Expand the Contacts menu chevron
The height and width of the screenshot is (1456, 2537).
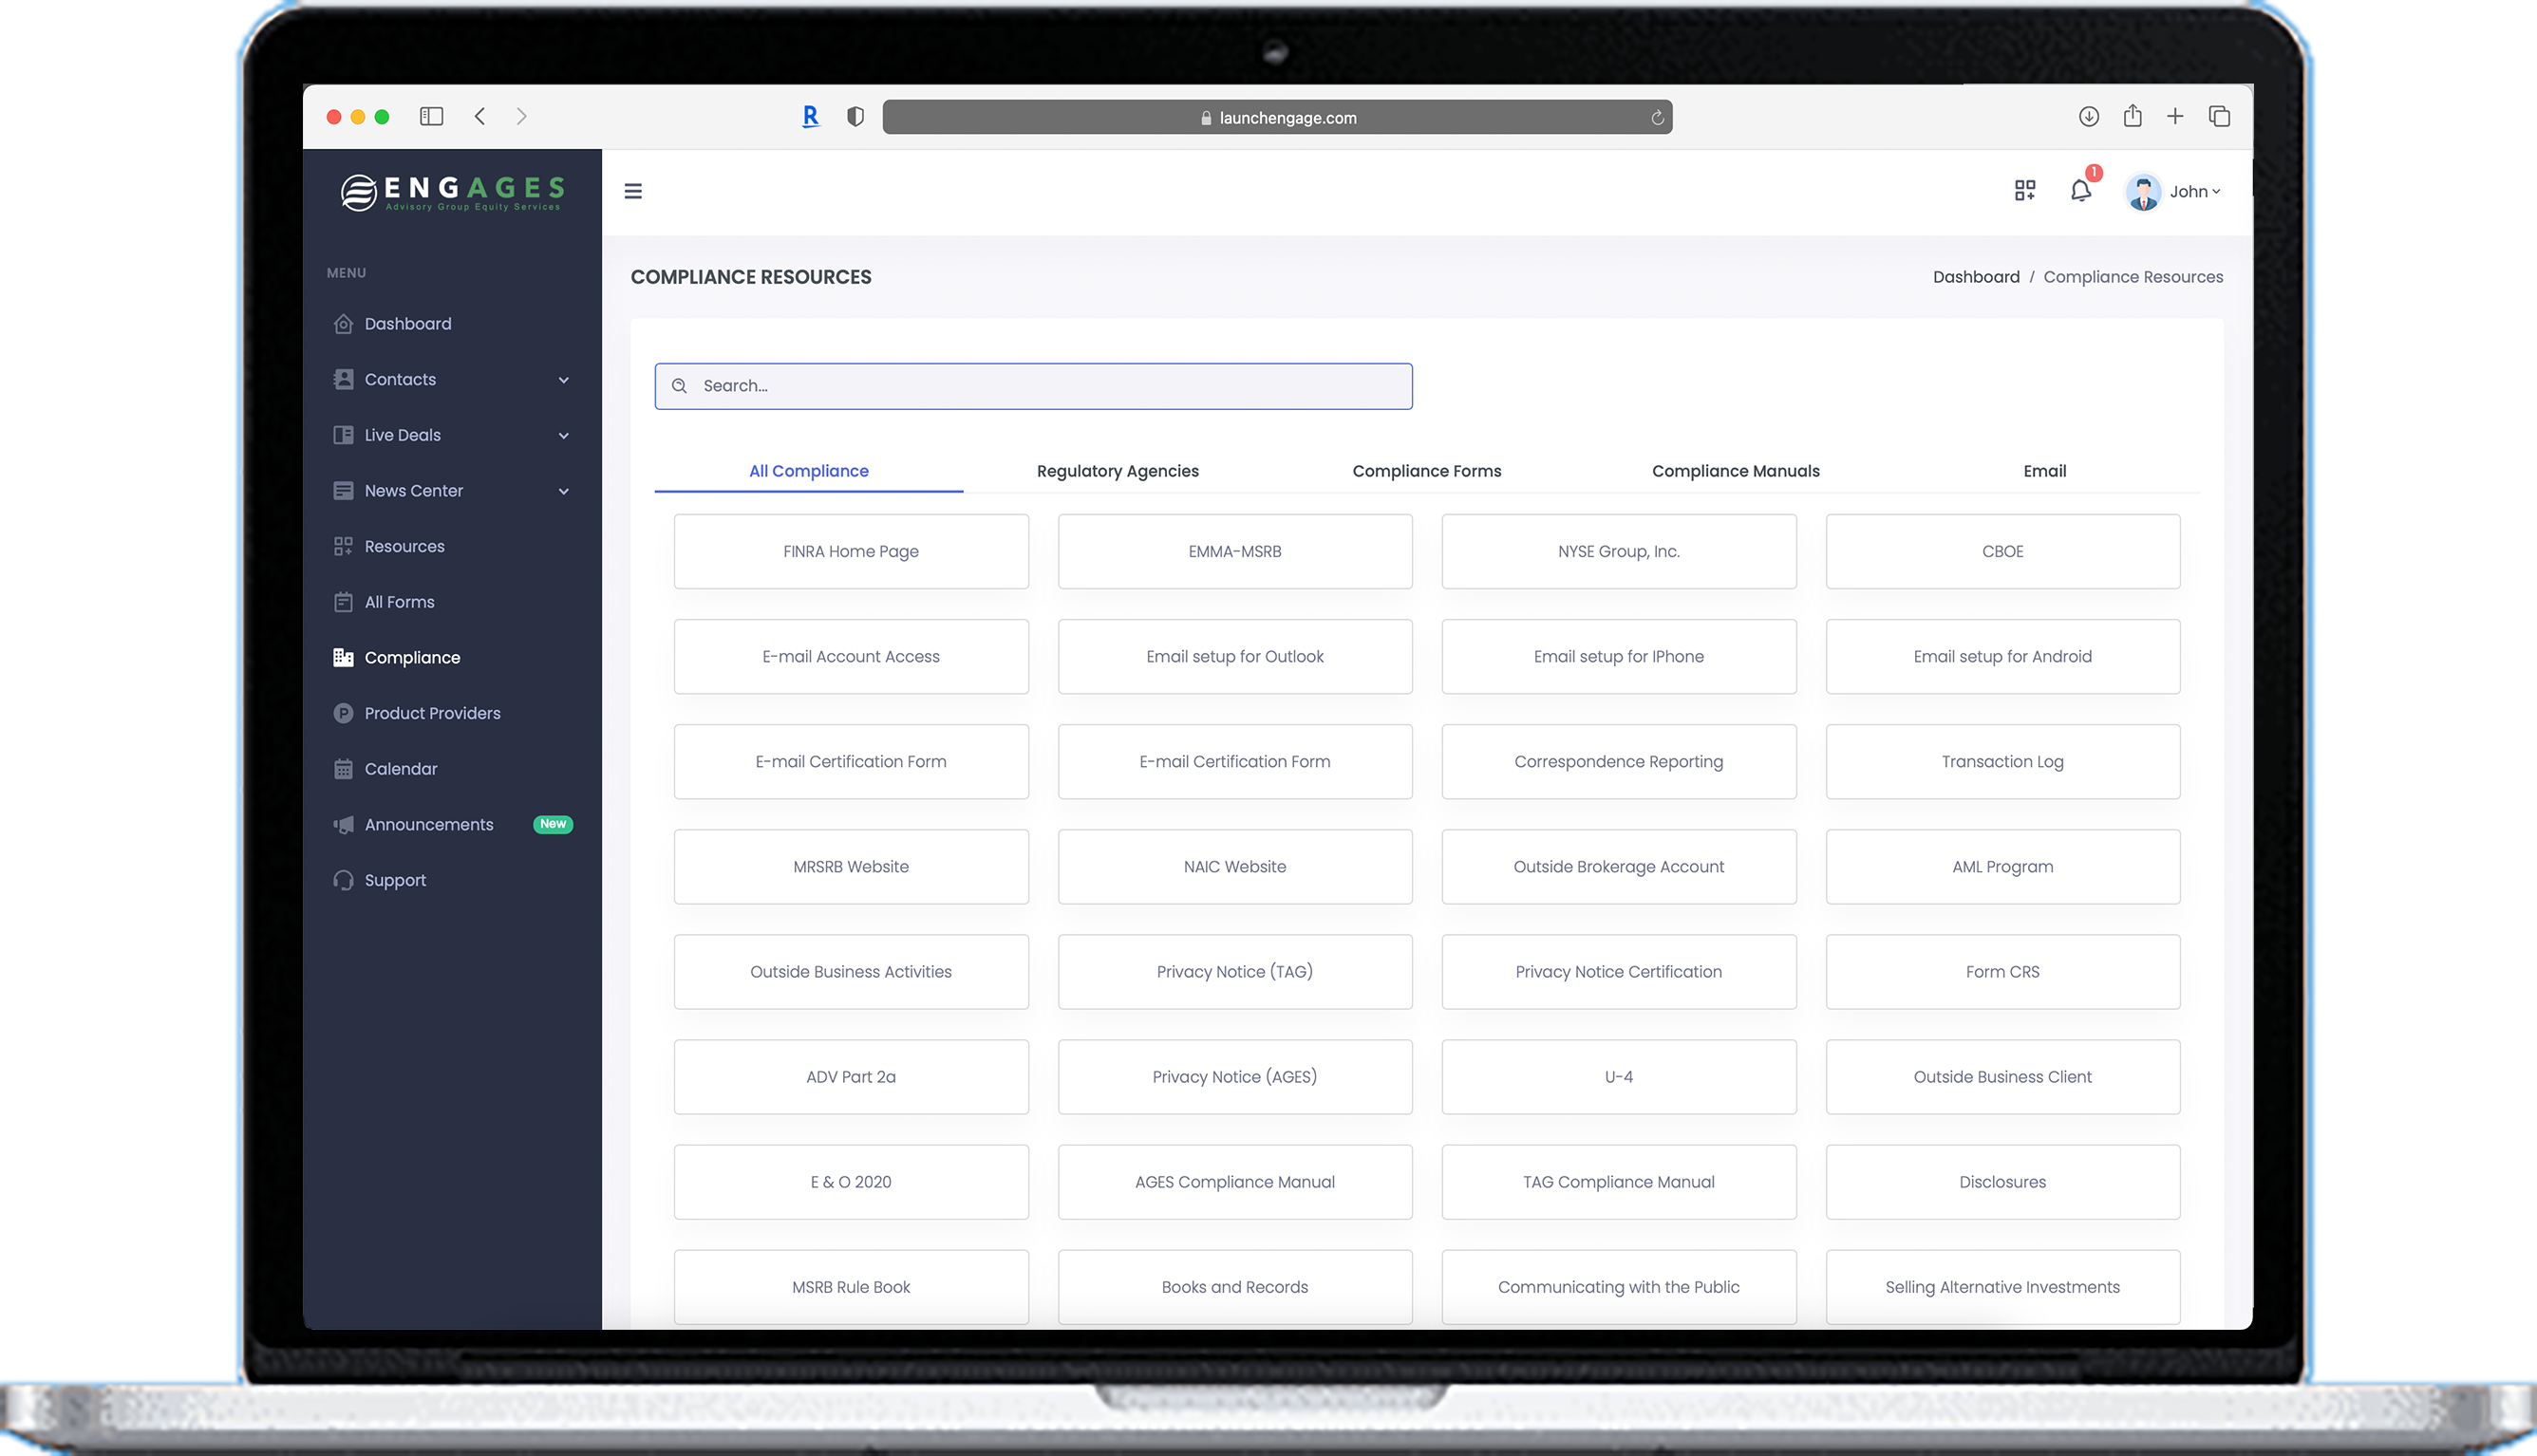(564, 380)
